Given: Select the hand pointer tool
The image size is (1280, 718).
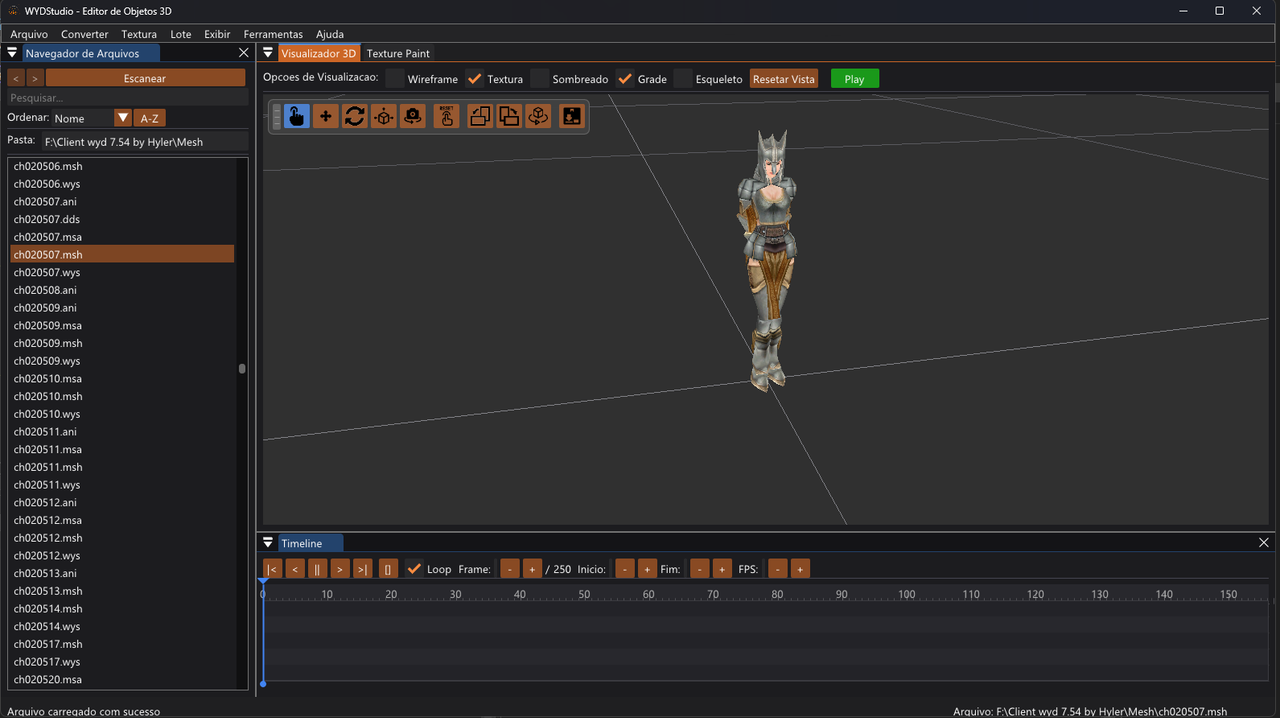Looking at the screenshot, I should 296,116.
